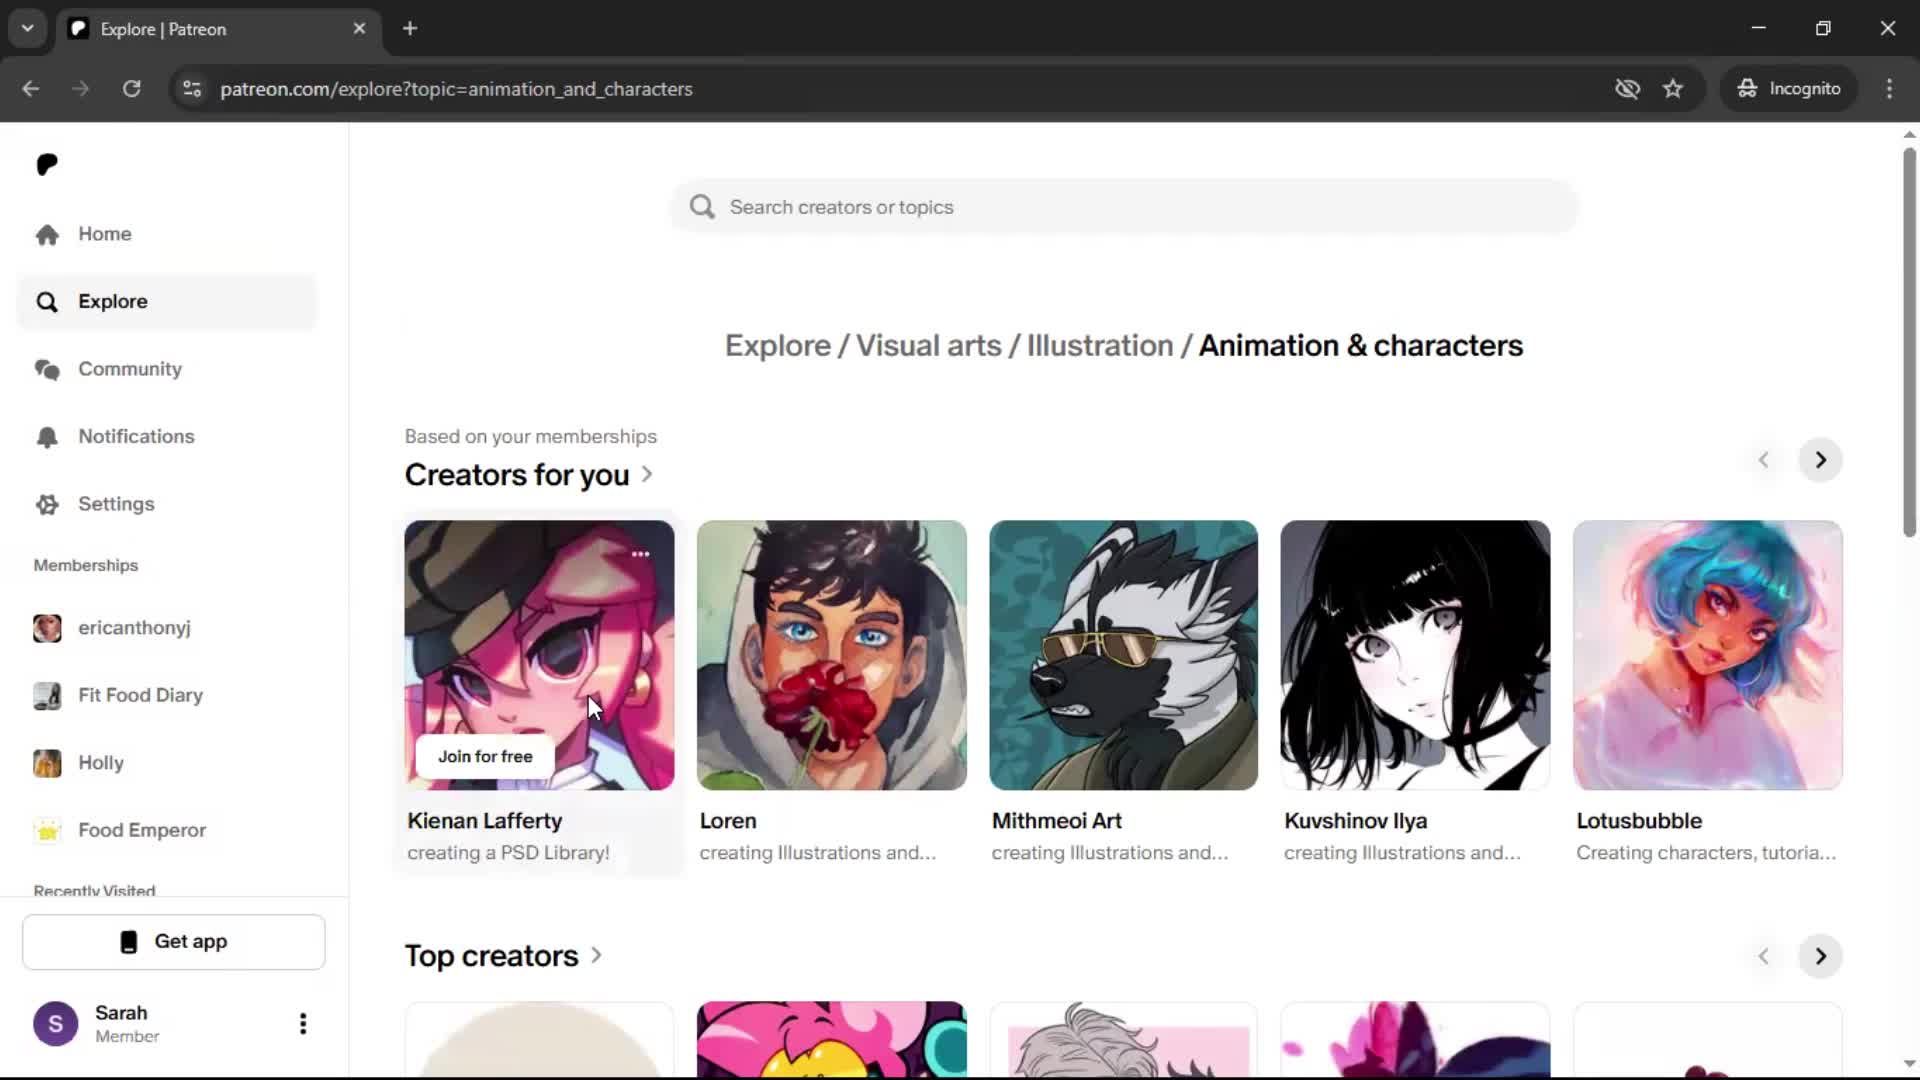The height and width of the screenshot is (1080, 1920).
Task: Click the third-party cookies blocked eye icon
Action: click(1627, 89)
